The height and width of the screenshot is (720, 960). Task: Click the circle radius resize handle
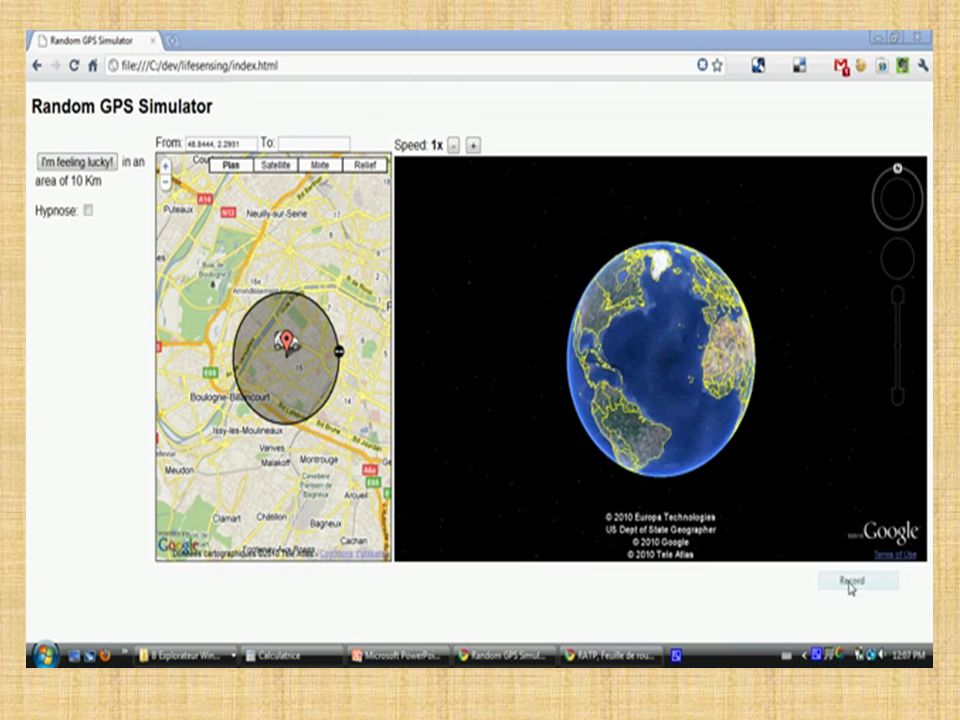tap(339, 351)
